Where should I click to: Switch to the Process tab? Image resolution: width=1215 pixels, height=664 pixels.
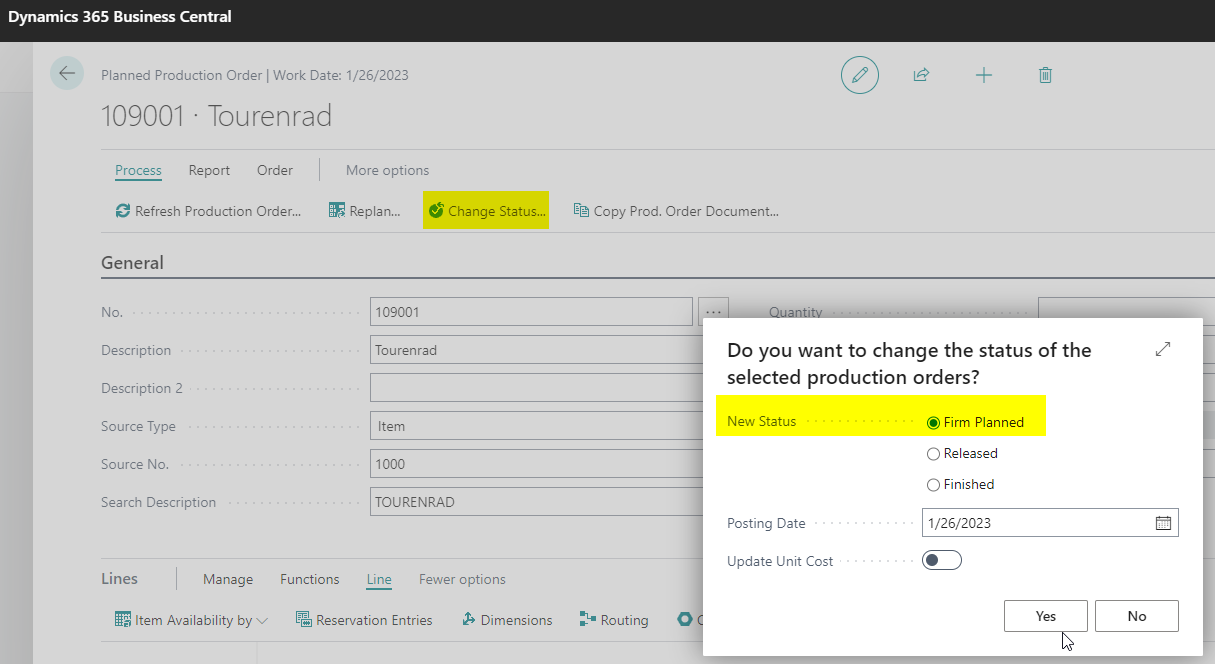point(138,170)
